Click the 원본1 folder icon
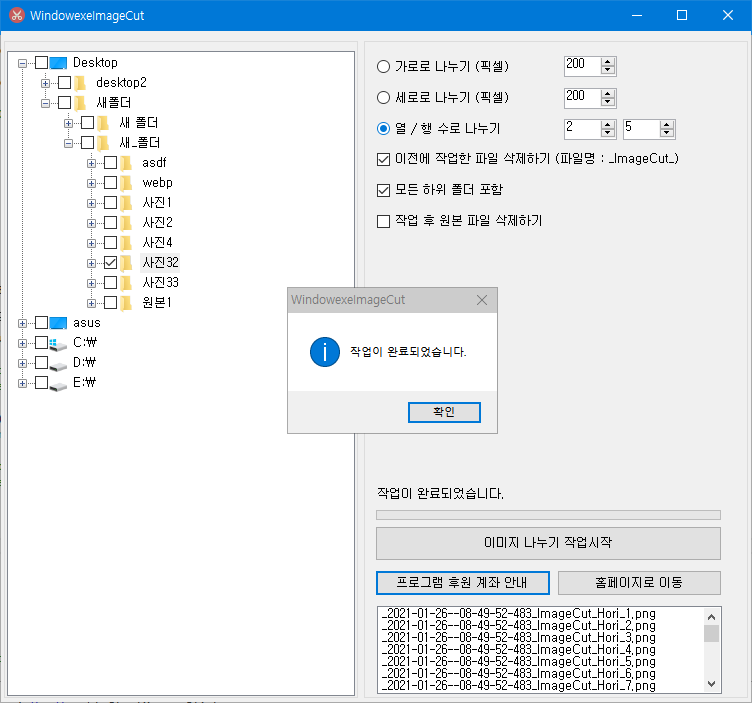752x703 pixels. (x=126, y=303)
